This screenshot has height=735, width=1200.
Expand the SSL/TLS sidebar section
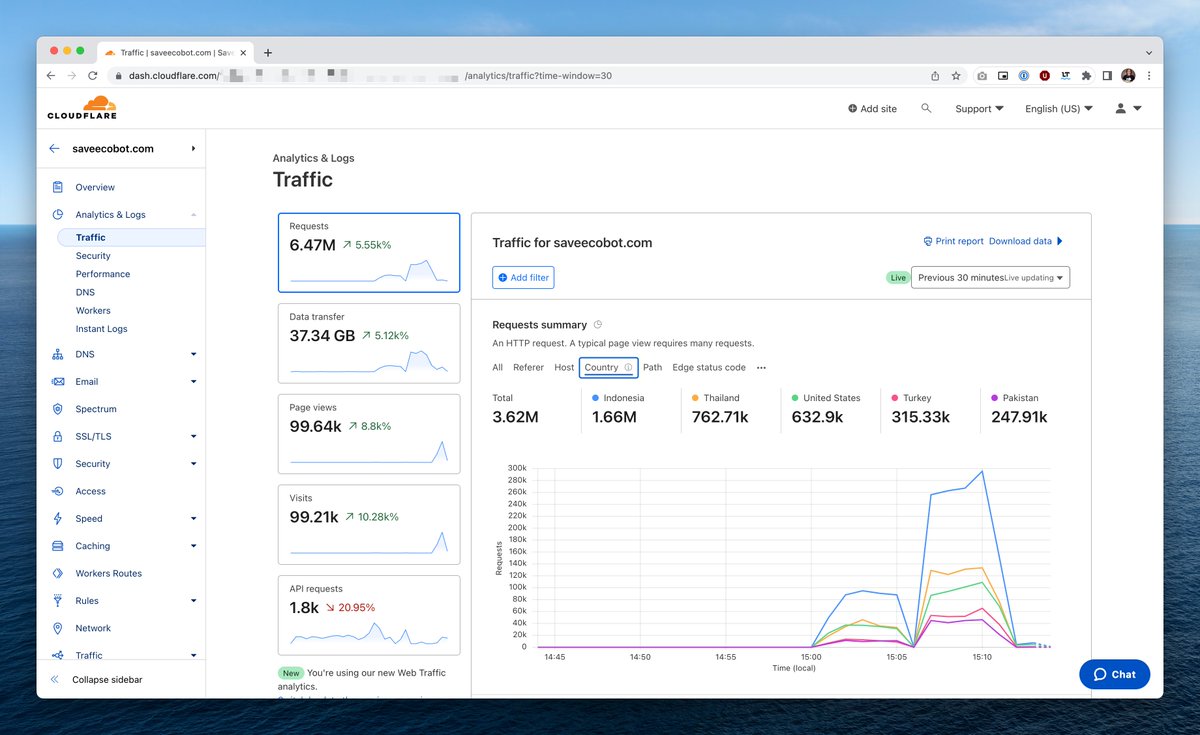click(x=193, y=436)
